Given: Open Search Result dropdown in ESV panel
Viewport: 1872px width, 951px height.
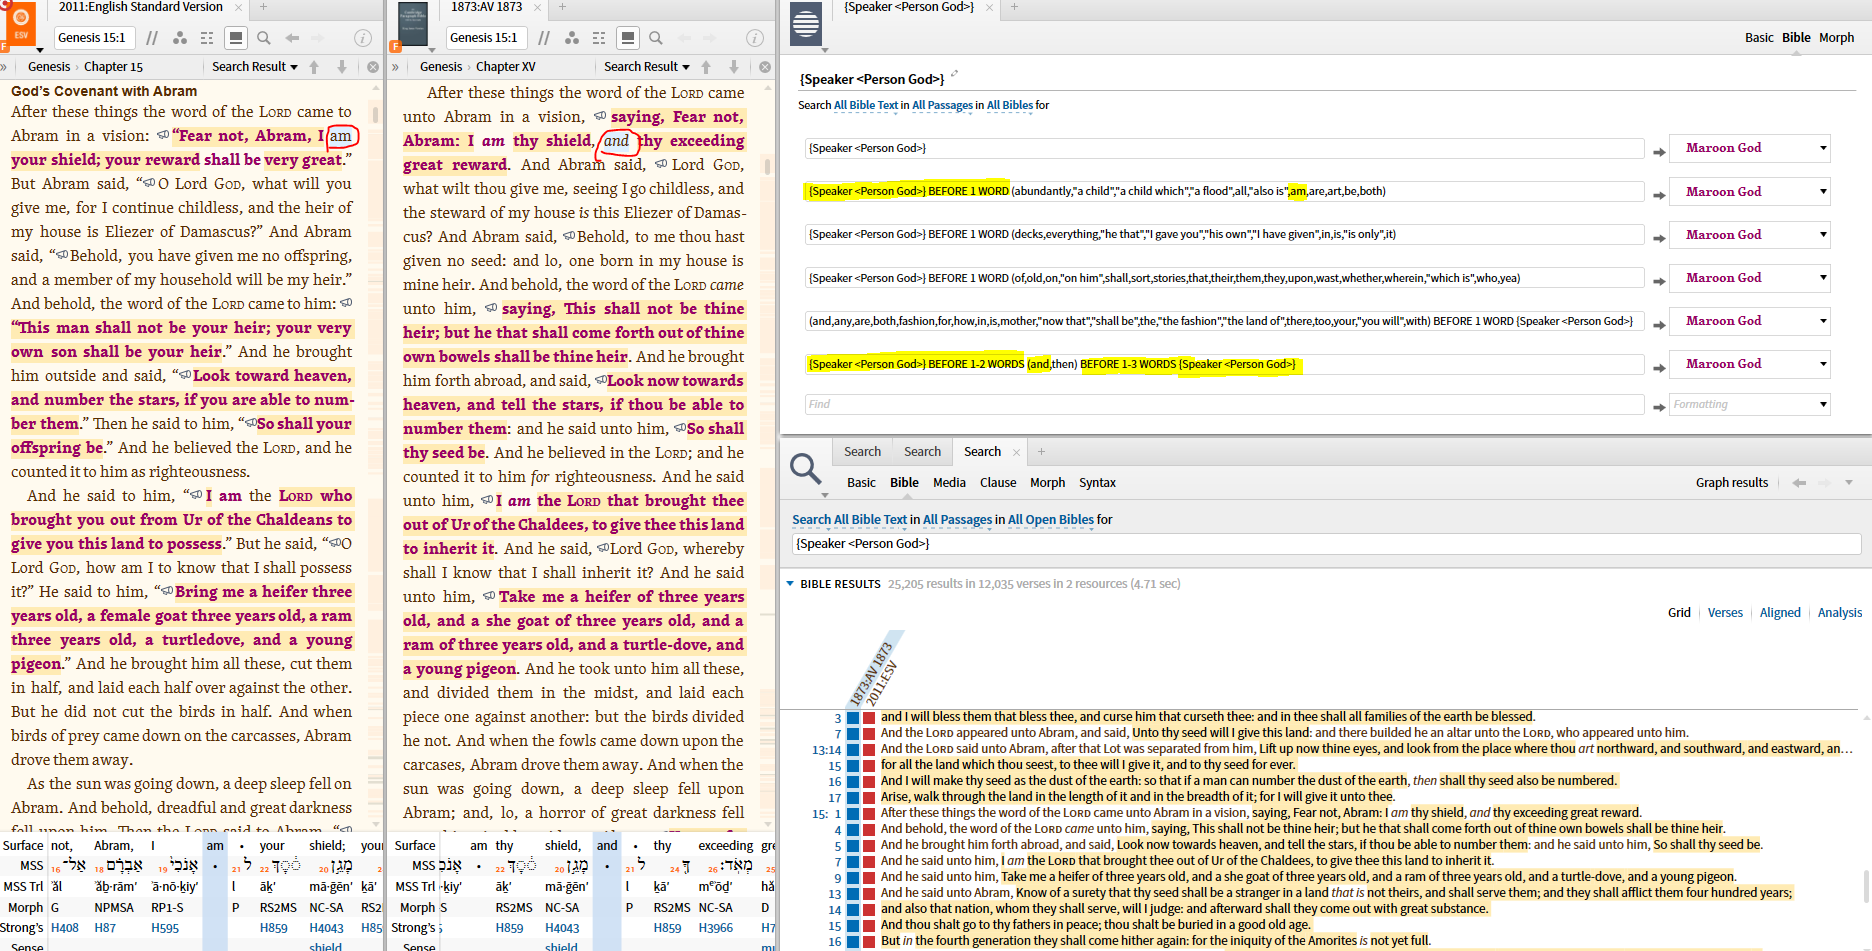Looking at the screenshot, I should (255, 67).
